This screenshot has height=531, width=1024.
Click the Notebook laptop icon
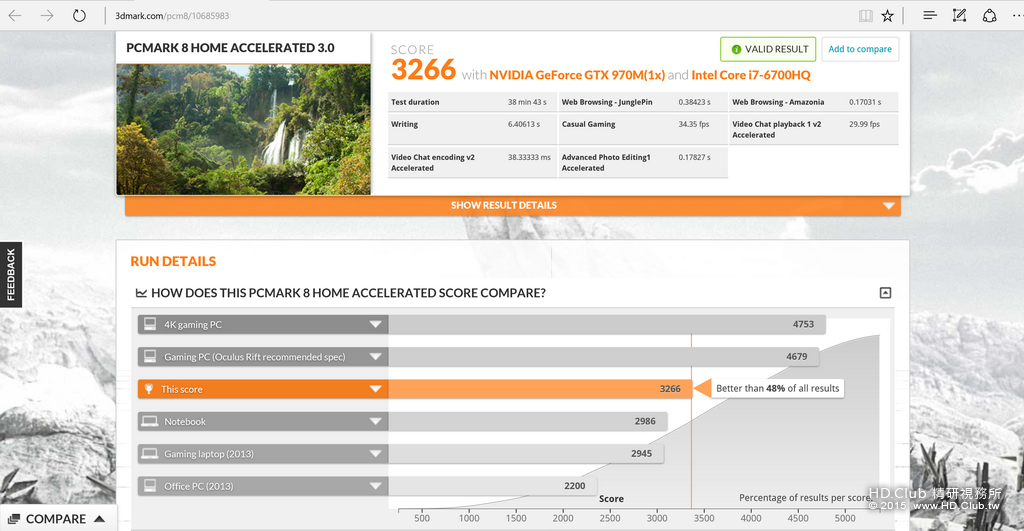[x=150, y=421]
